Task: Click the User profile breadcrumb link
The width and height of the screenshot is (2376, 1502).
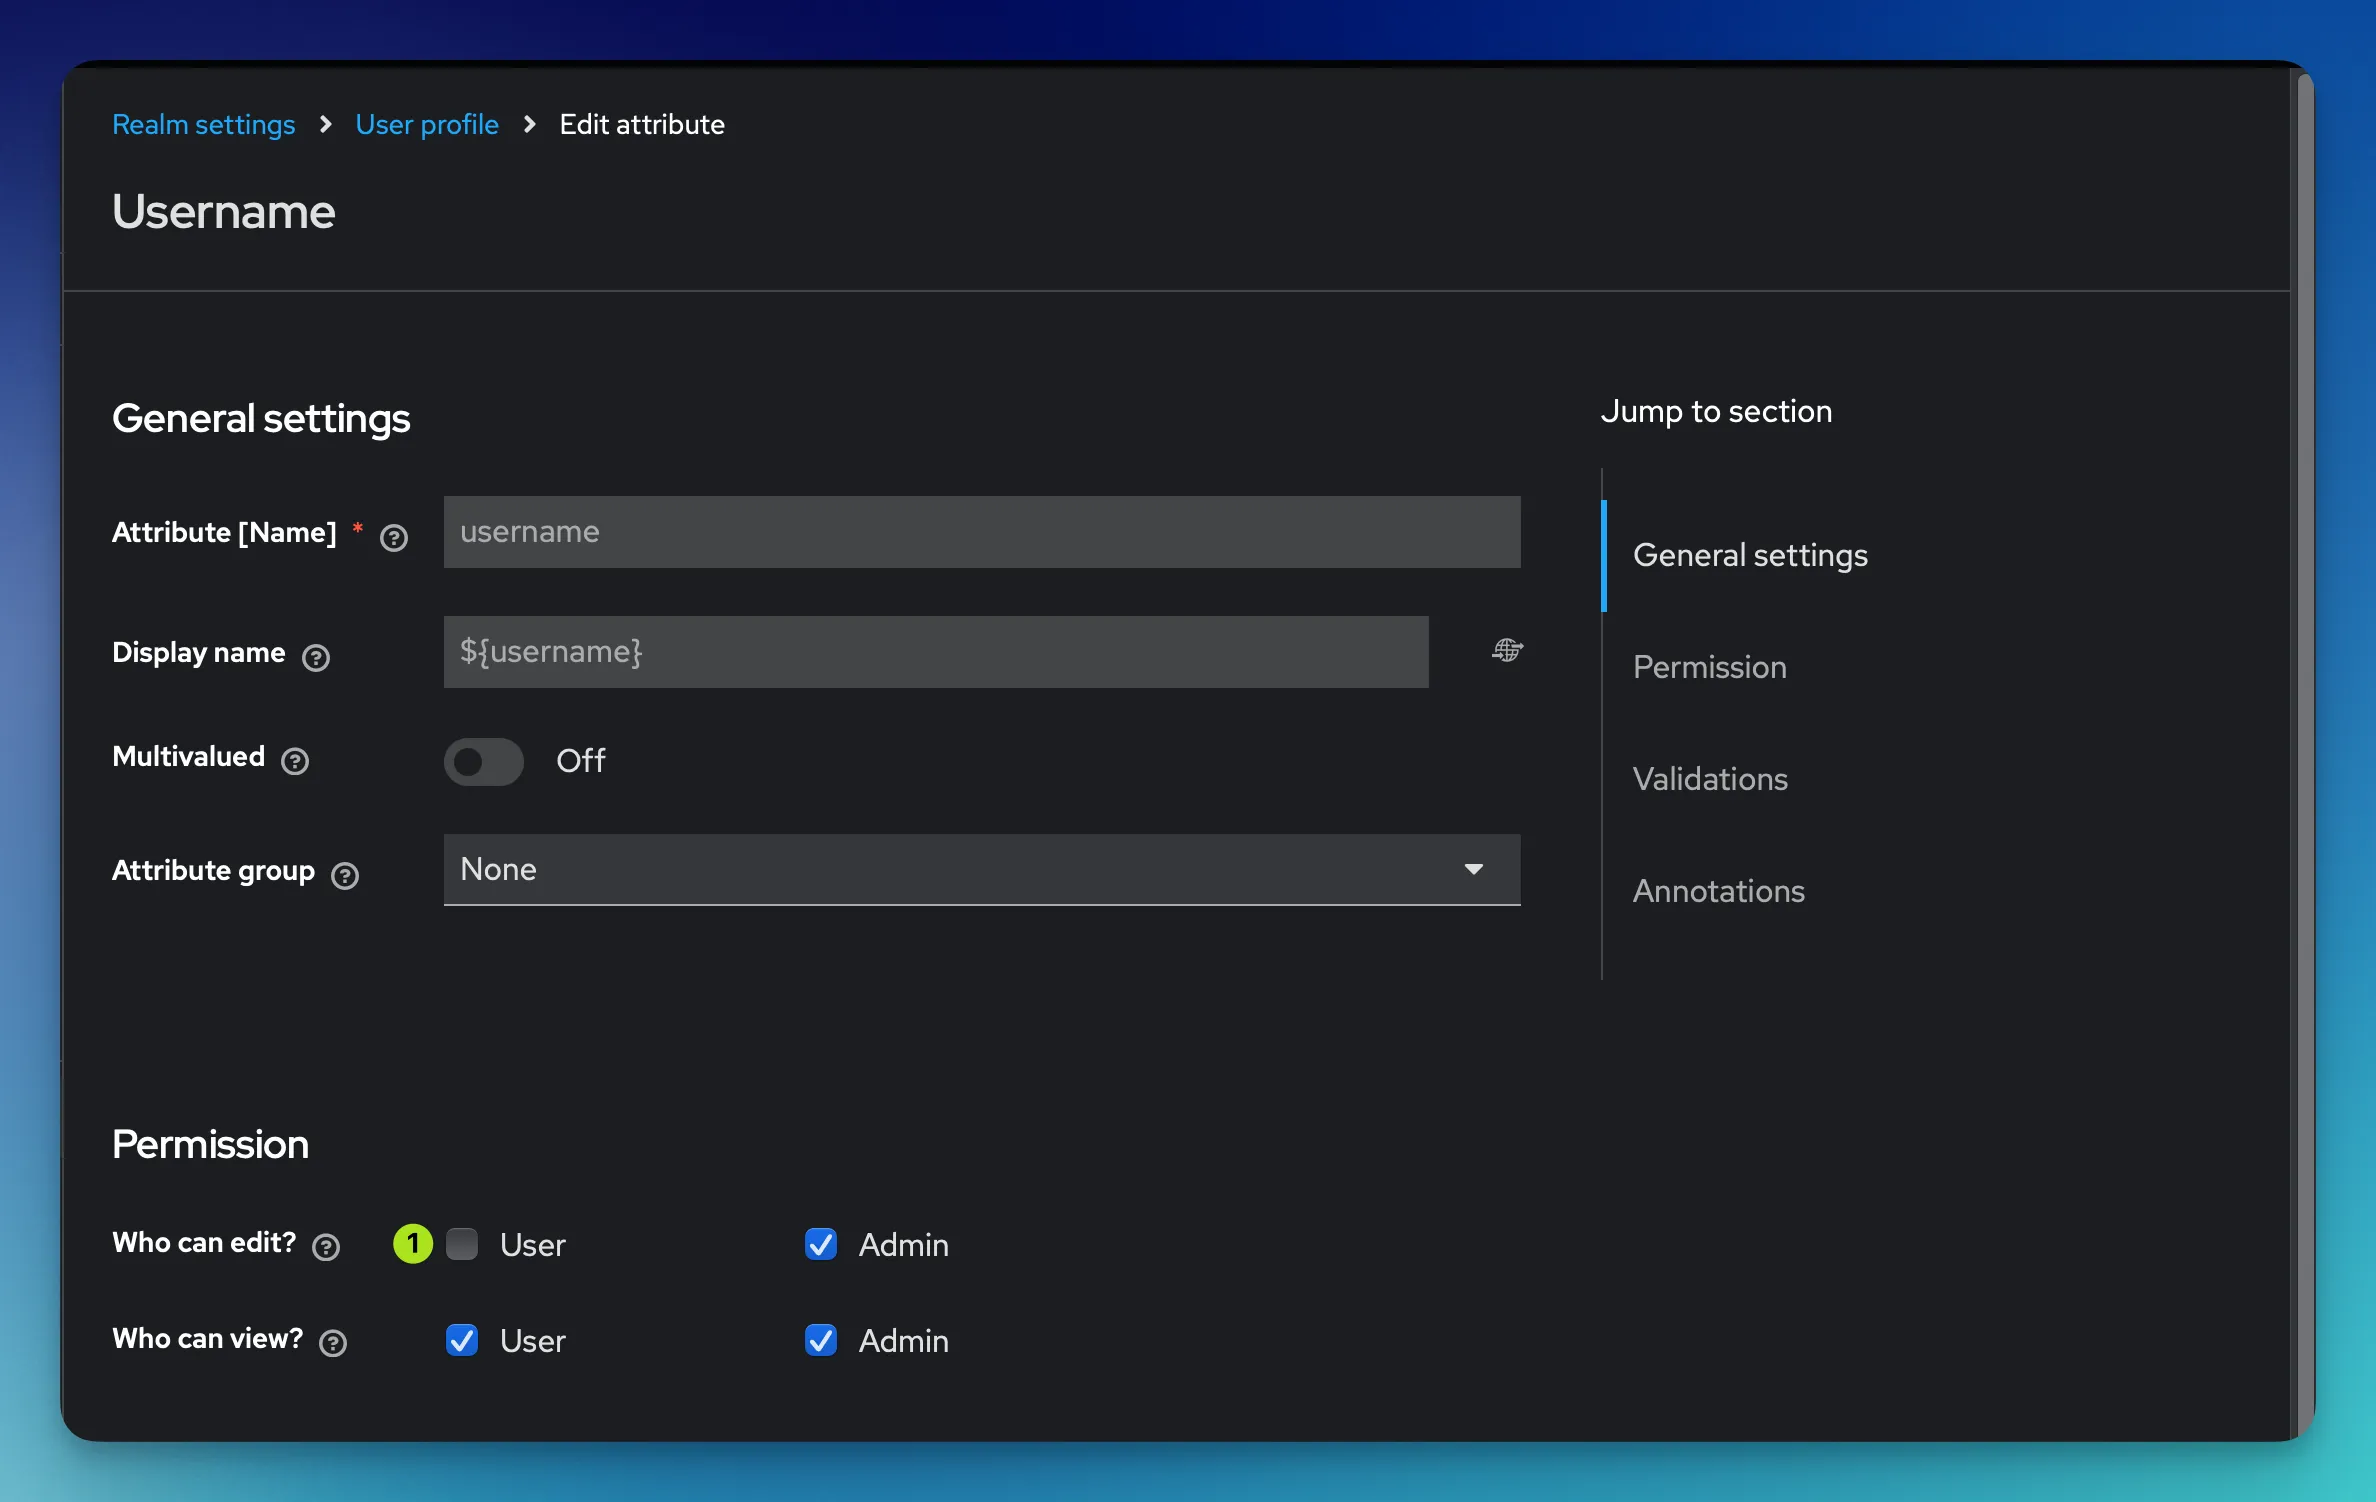Action: pyautogui.click(x=427, y=121)
